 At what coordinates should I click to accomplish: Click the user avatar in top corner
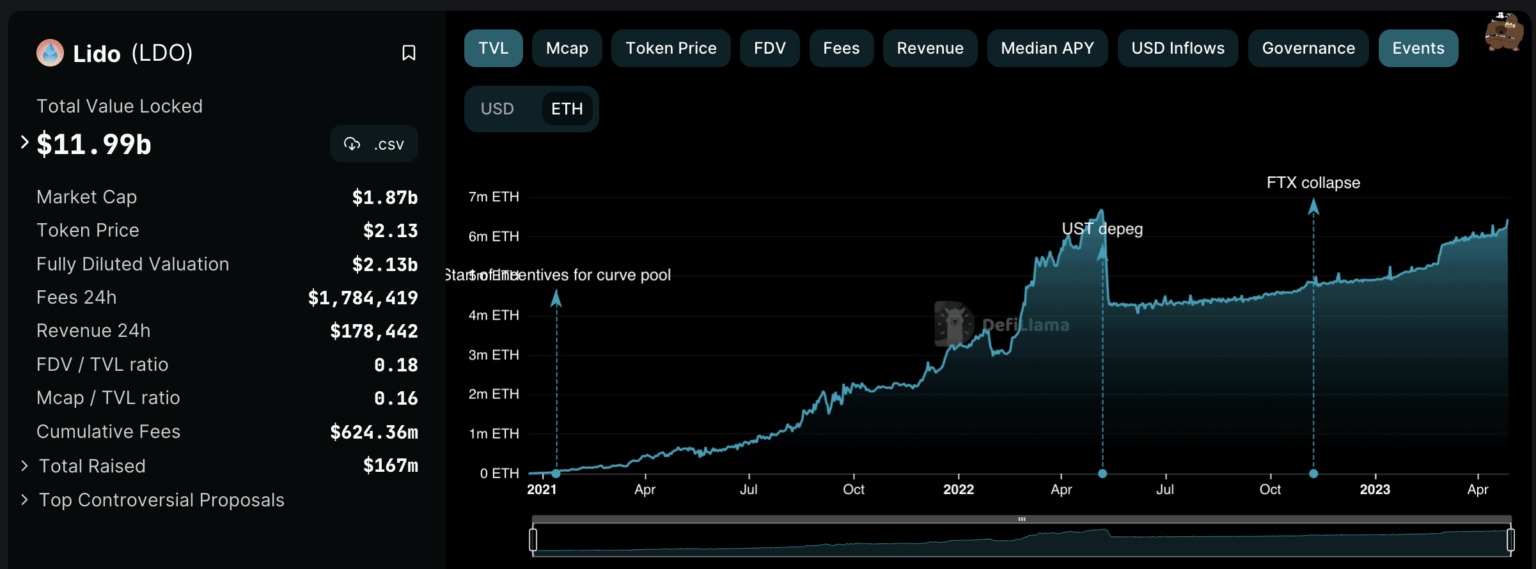(x=1503, y=31)
